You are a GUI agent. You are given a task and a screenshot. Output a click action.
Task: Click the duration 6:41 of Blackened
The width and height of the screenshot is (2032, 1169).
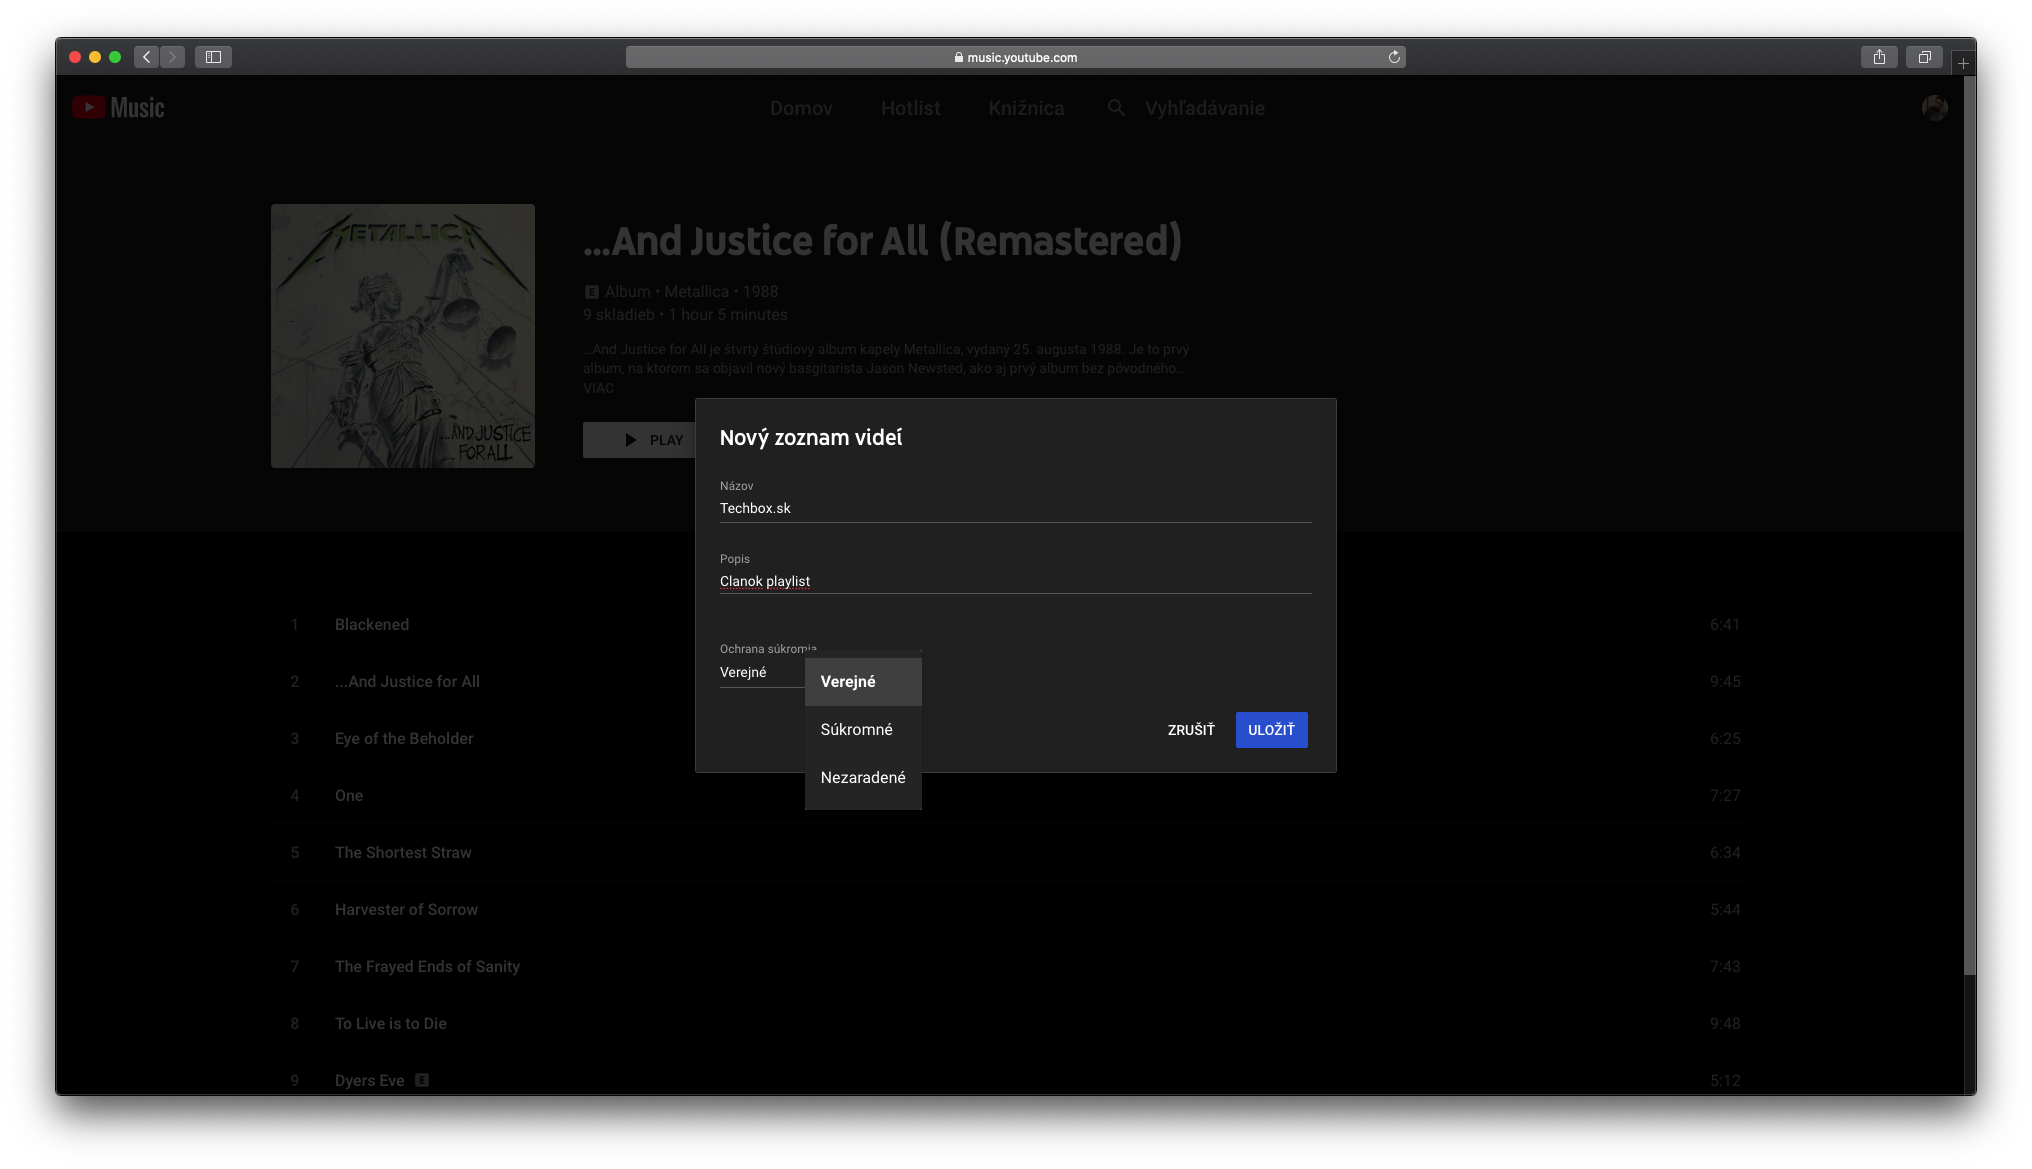point(1725,625)
